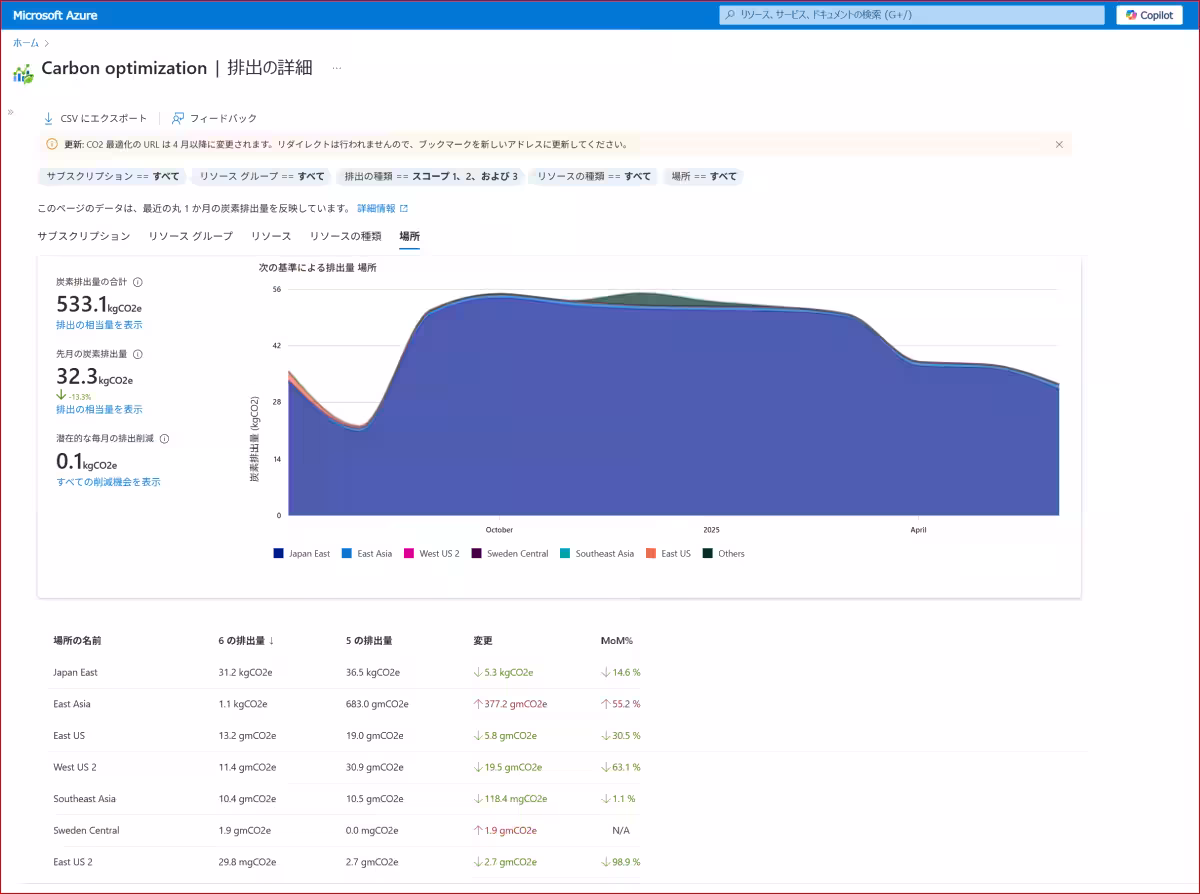Open the 場所 filter pill
This screenshot has width=1200, height=894.
point(704,176)
